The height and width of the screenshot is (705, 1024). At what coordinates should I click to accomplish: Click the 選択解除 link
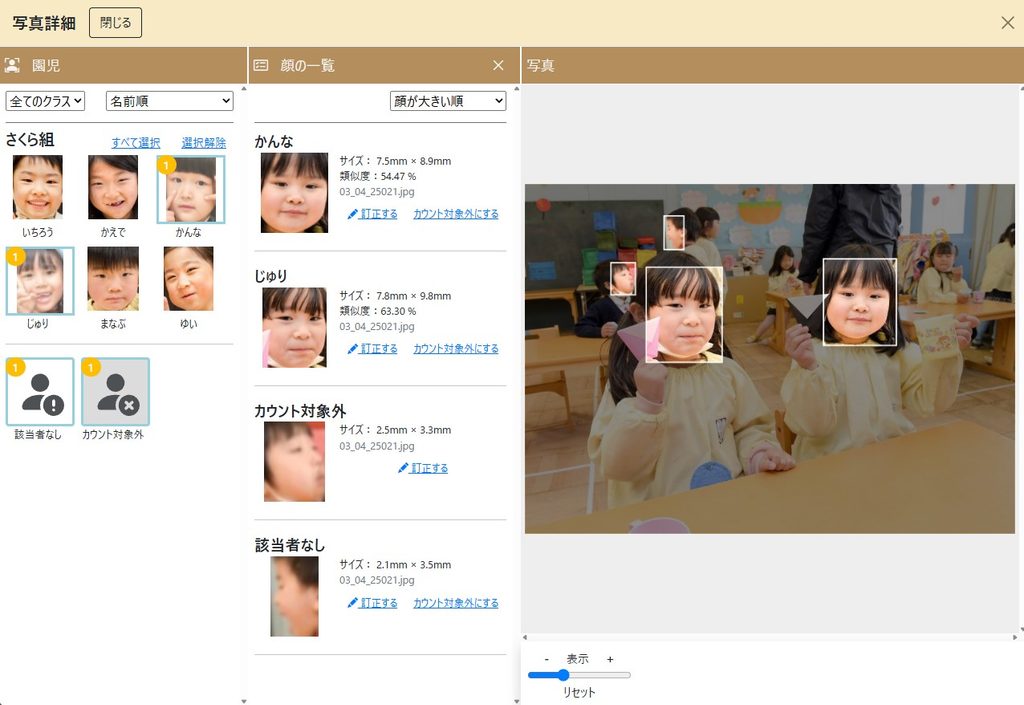click(x=204, y=143)
